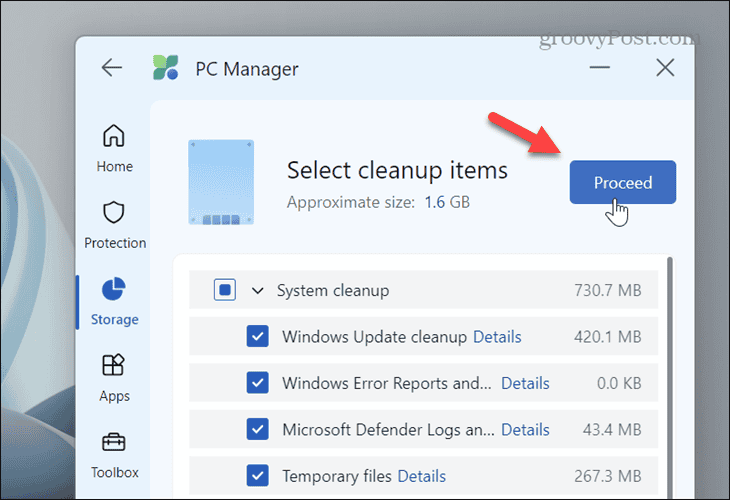Viewport: 730px width, 500px height.
Task: Click the Approximate size 1.6 GB text
Action: pos(378,202)
